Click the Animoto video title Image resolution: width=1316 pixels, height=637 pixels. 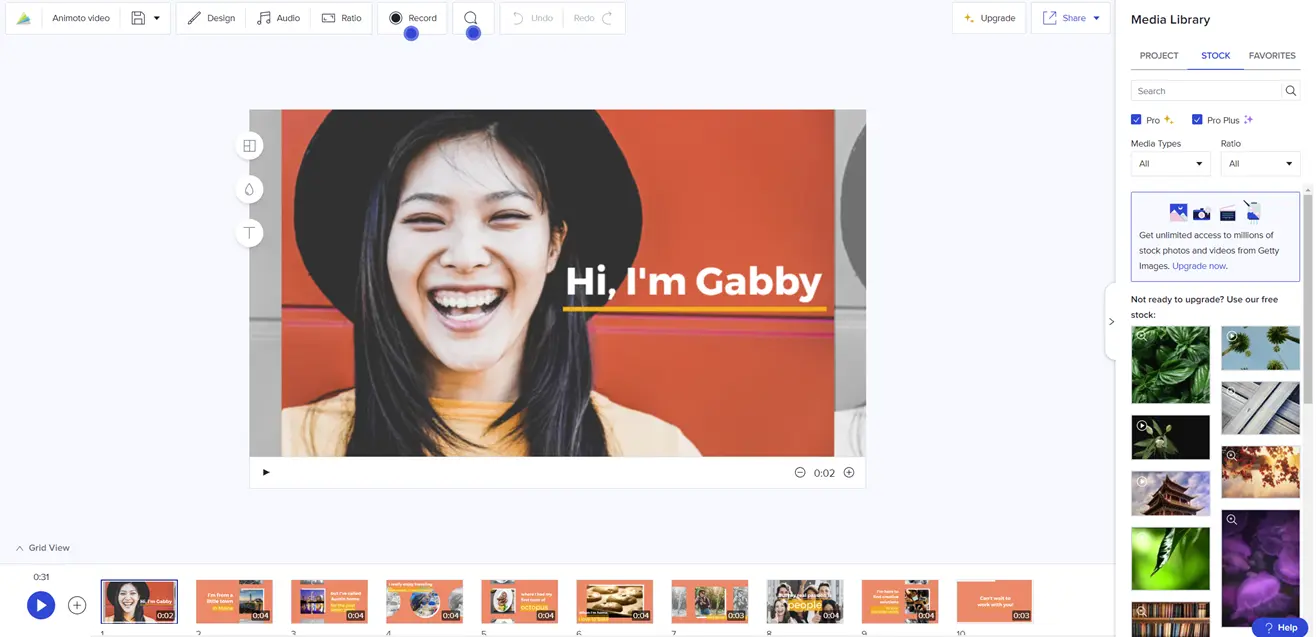click(81, 18)
